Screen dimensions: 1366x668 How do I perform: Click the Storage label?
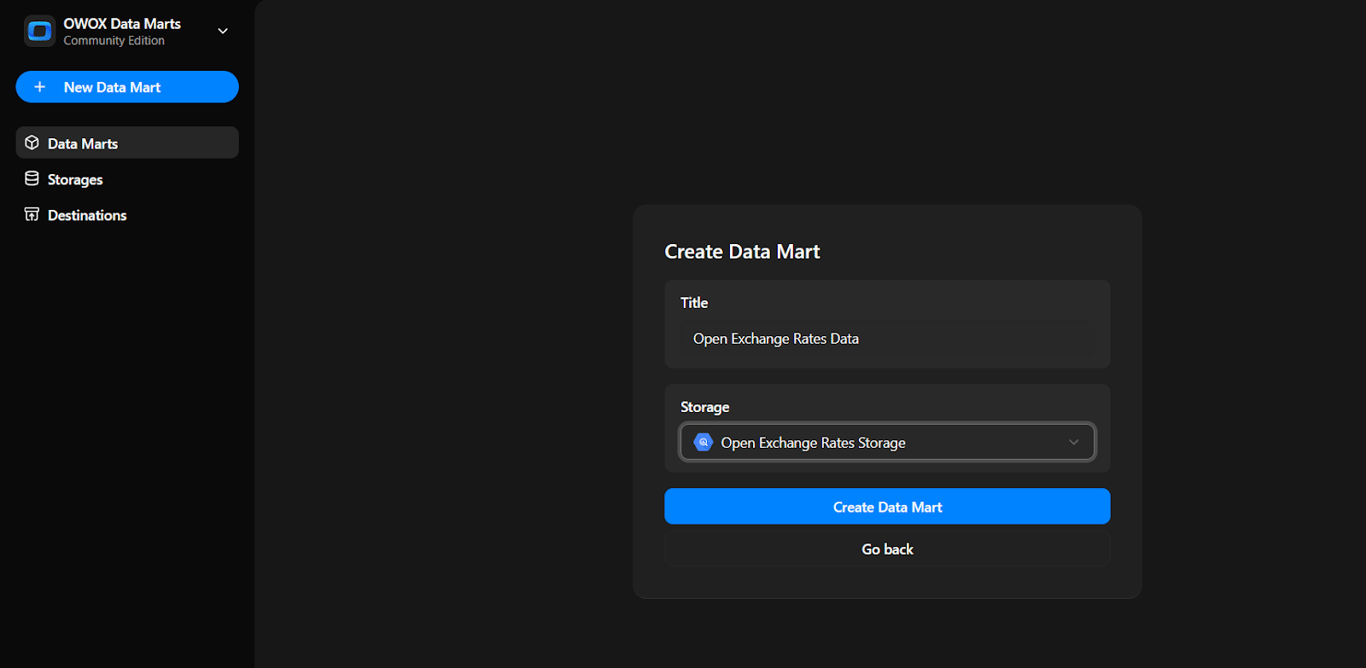click(705, 407)
